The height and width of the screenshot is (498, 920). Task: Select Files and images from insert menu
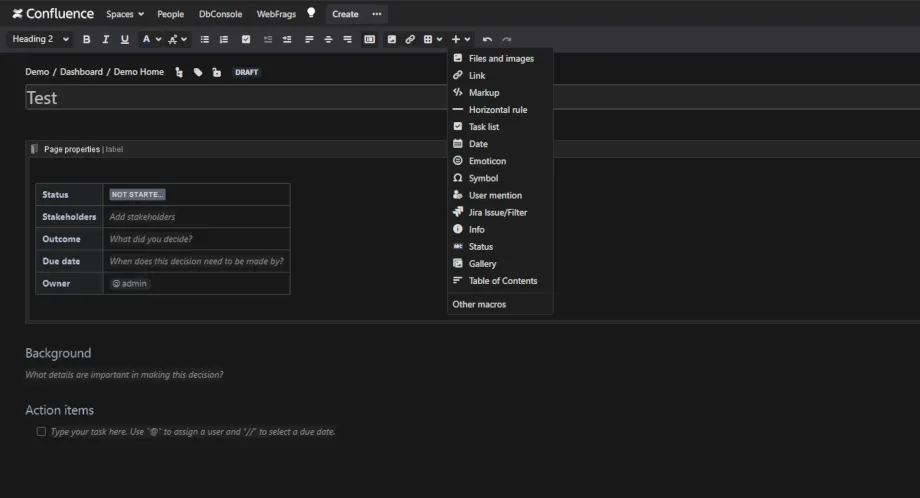(500, 59)
